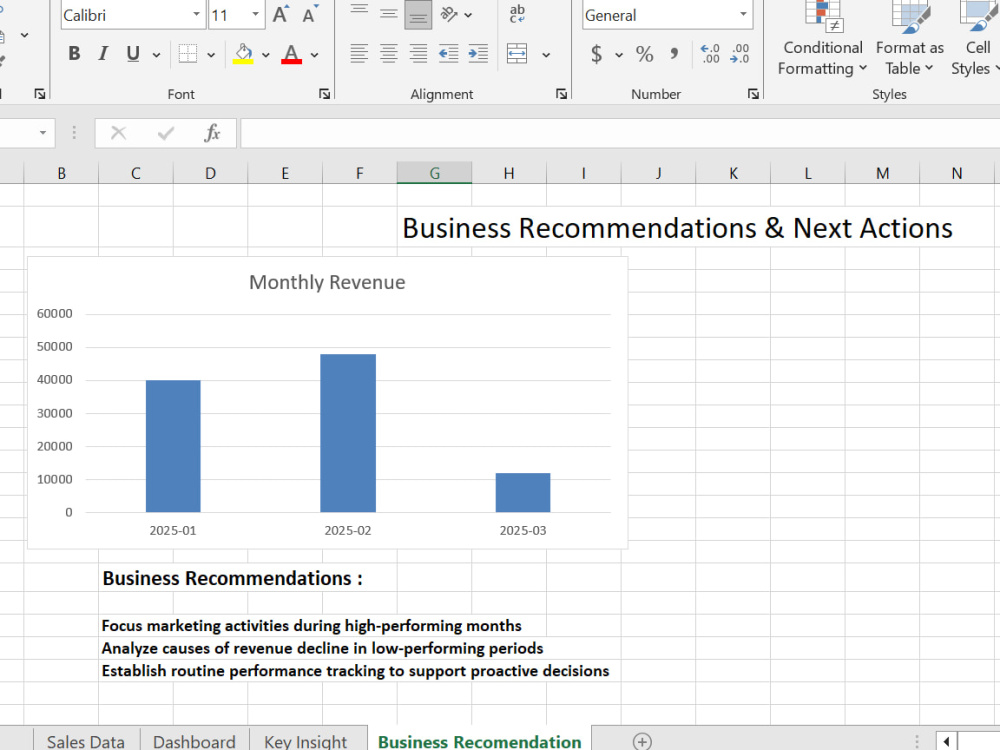Click Insert Function fx button
The image size is (1000, 750).
(212, 133)
